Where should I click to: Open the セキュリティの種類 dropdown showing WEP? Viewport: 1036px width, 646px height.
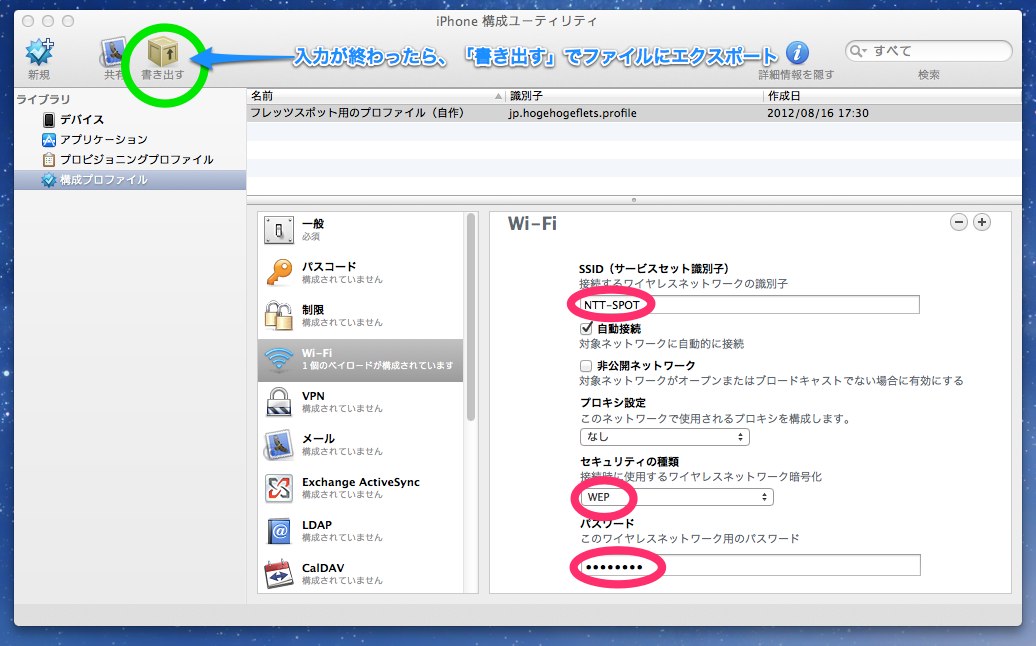click(x=677, y=497)
